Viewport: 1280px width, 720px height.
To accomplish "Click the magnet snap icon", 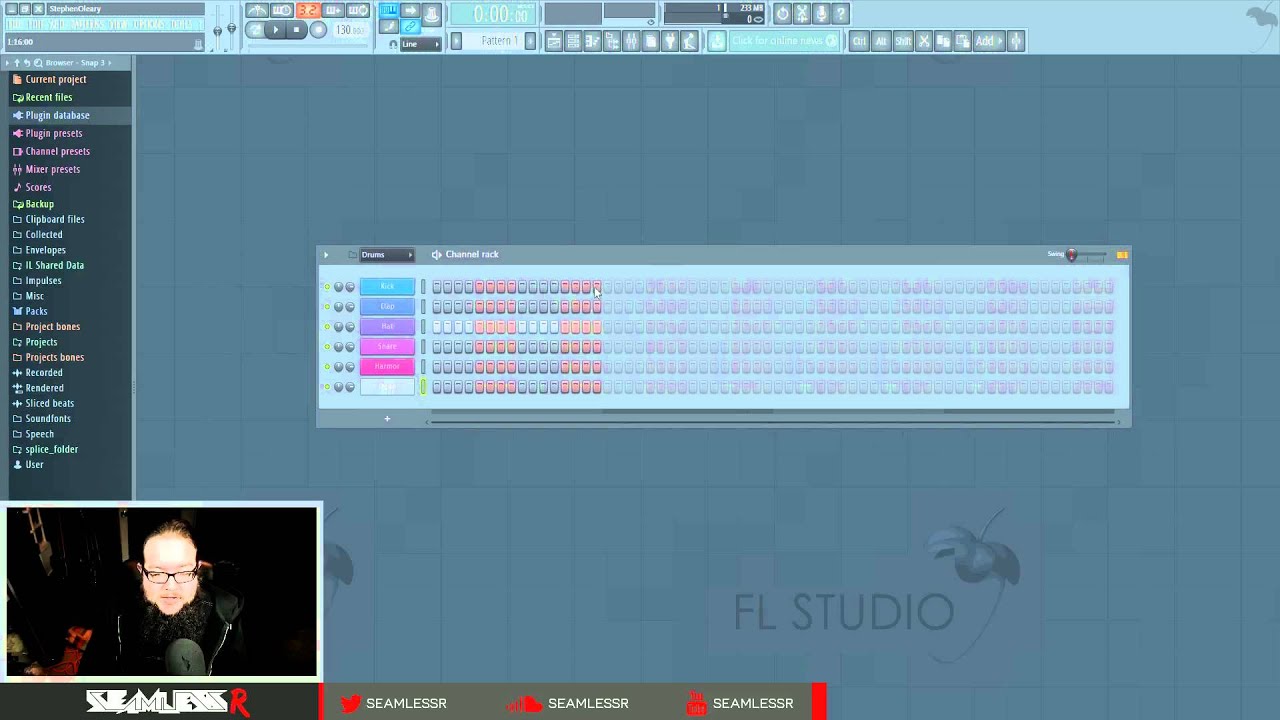I will click(392, 44).
